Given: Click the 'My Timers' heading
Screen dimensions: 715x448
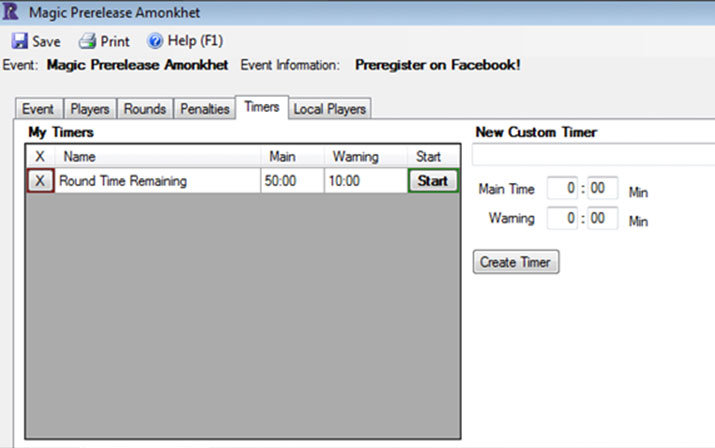Looking at the screenshot, I should (61, 132).
